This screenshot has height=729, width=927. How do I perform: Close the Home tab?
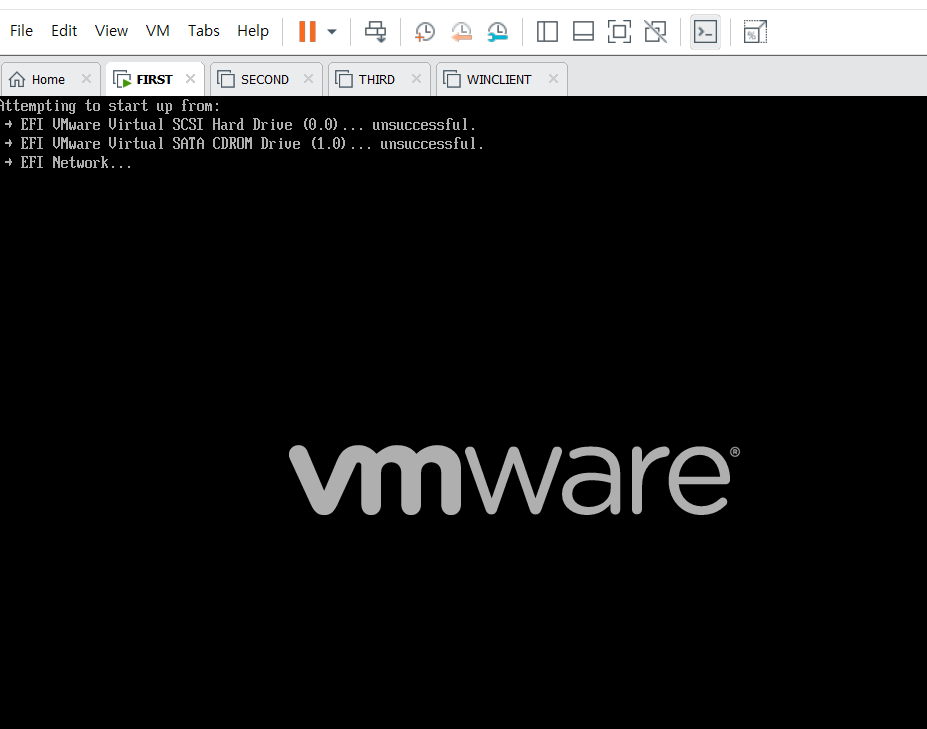(86, 79)
